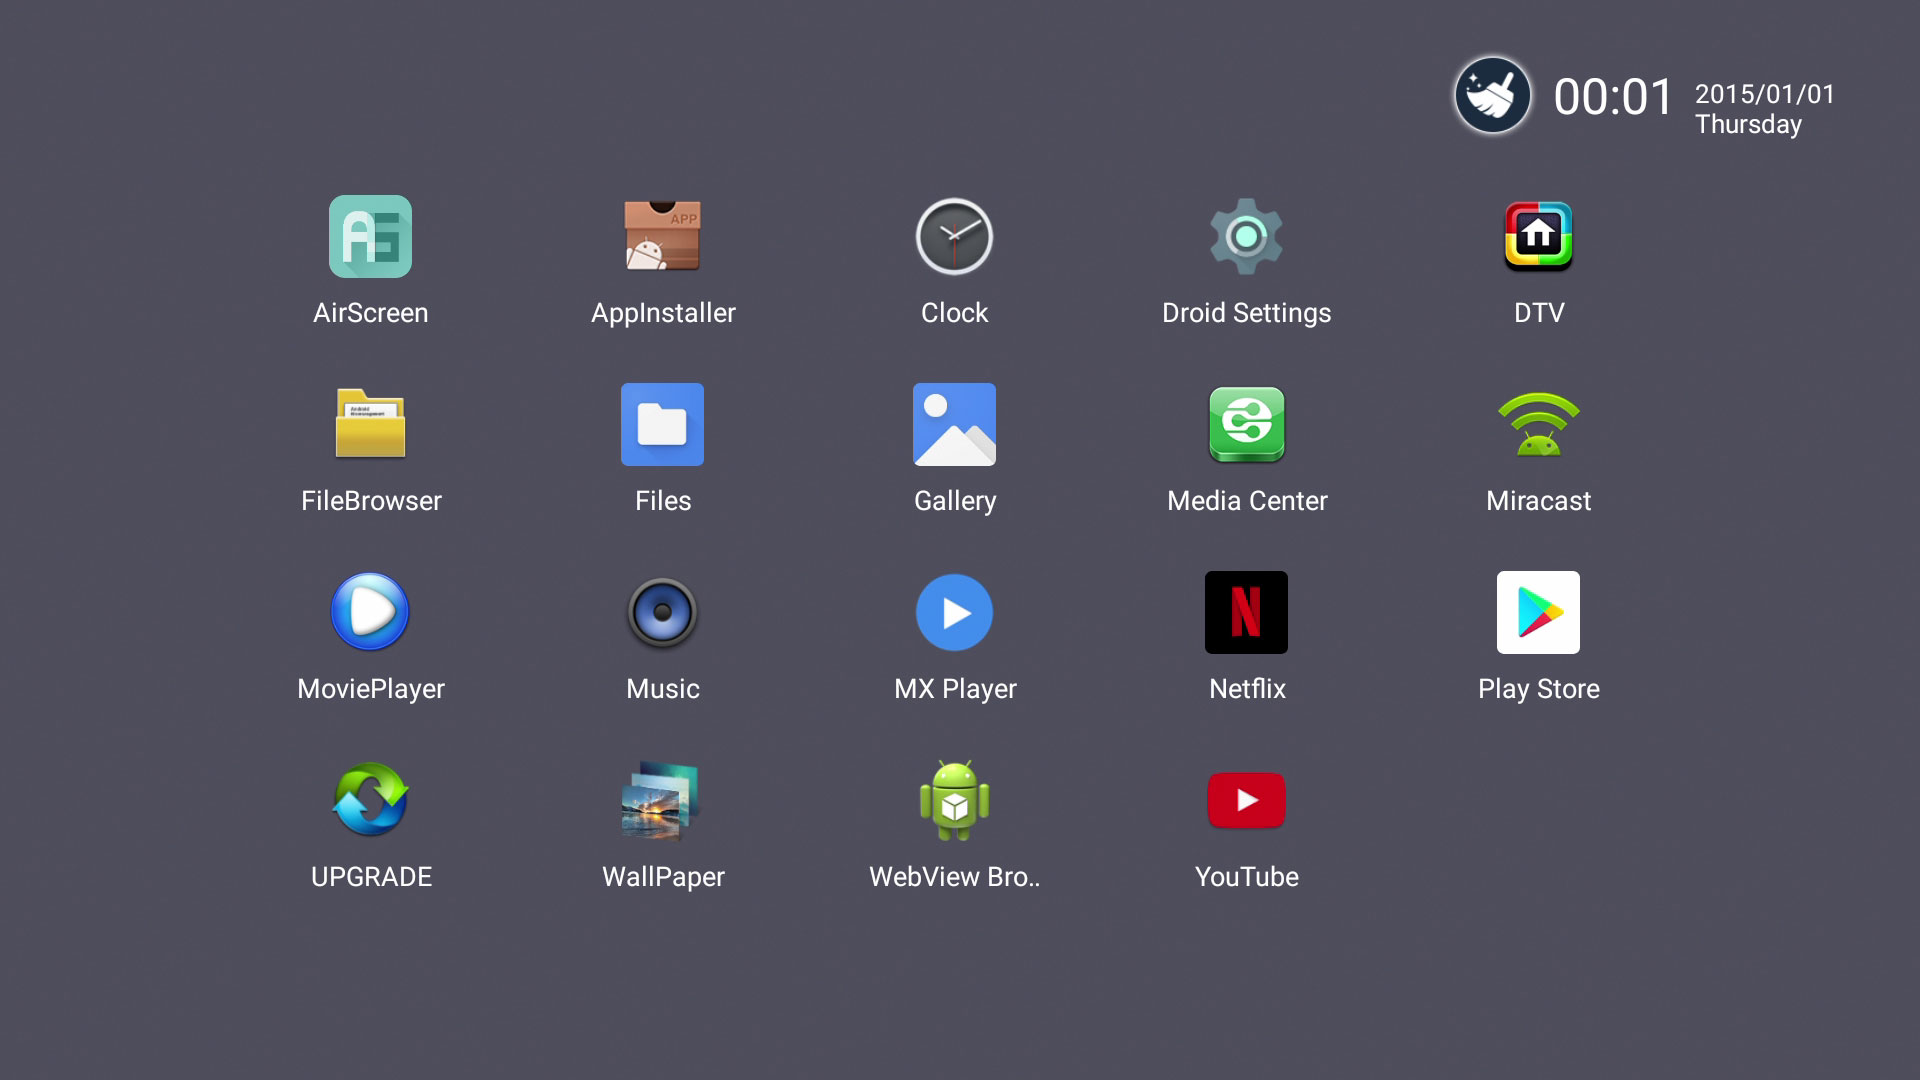
Task: Click the "YouTube" label text
Action: click(1247, 877)
